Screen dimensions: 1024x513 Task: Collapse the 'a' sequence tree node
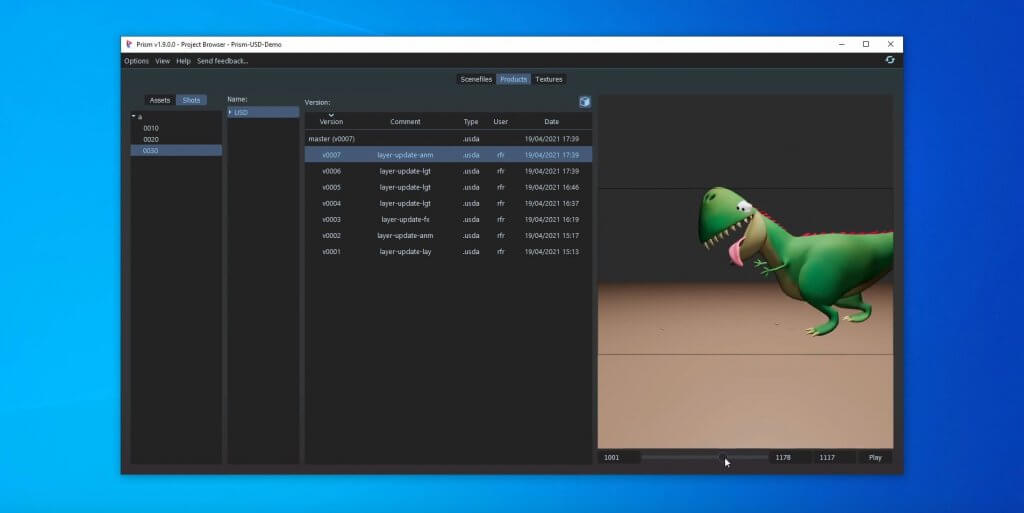pos(133,116)
